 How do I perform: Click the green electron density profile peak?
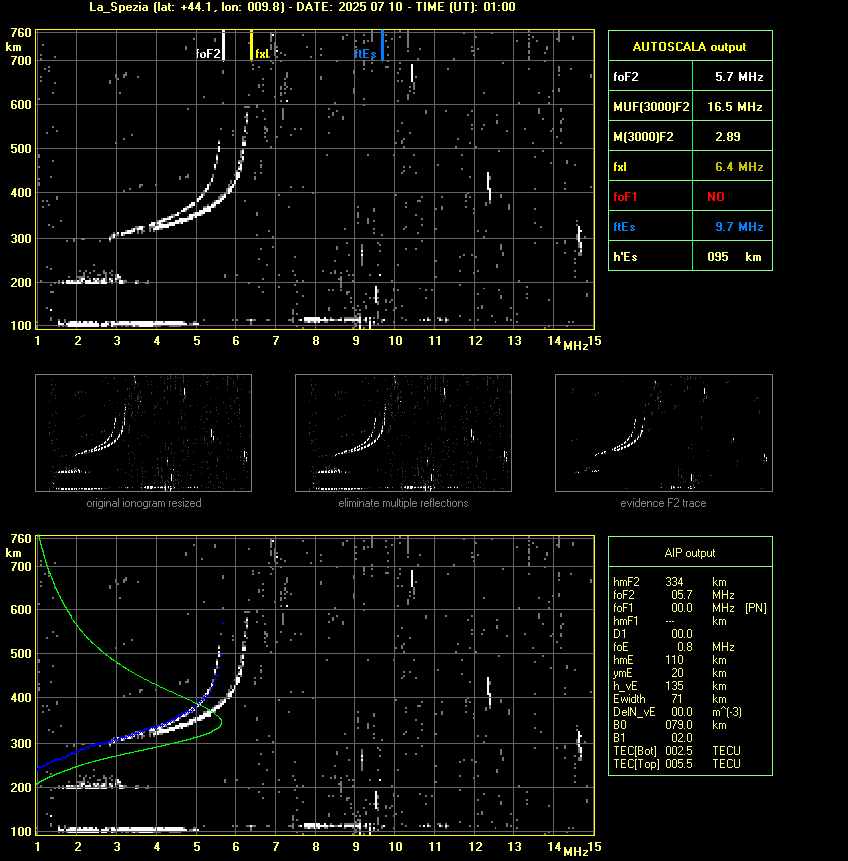click(x=220, y=723)
